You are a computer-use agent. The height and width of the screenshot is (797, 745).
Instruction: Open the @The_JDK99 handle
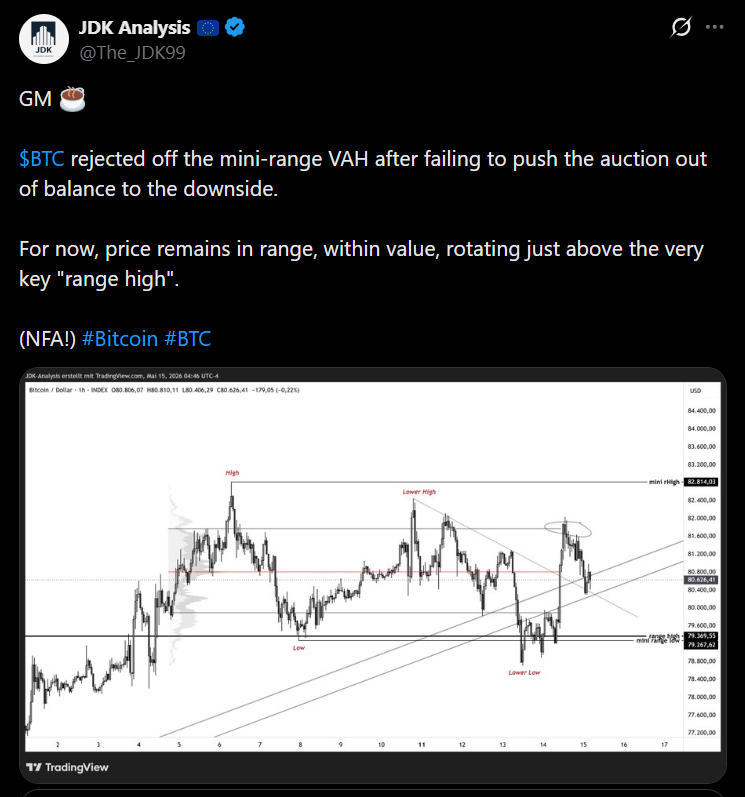[133, 52]
